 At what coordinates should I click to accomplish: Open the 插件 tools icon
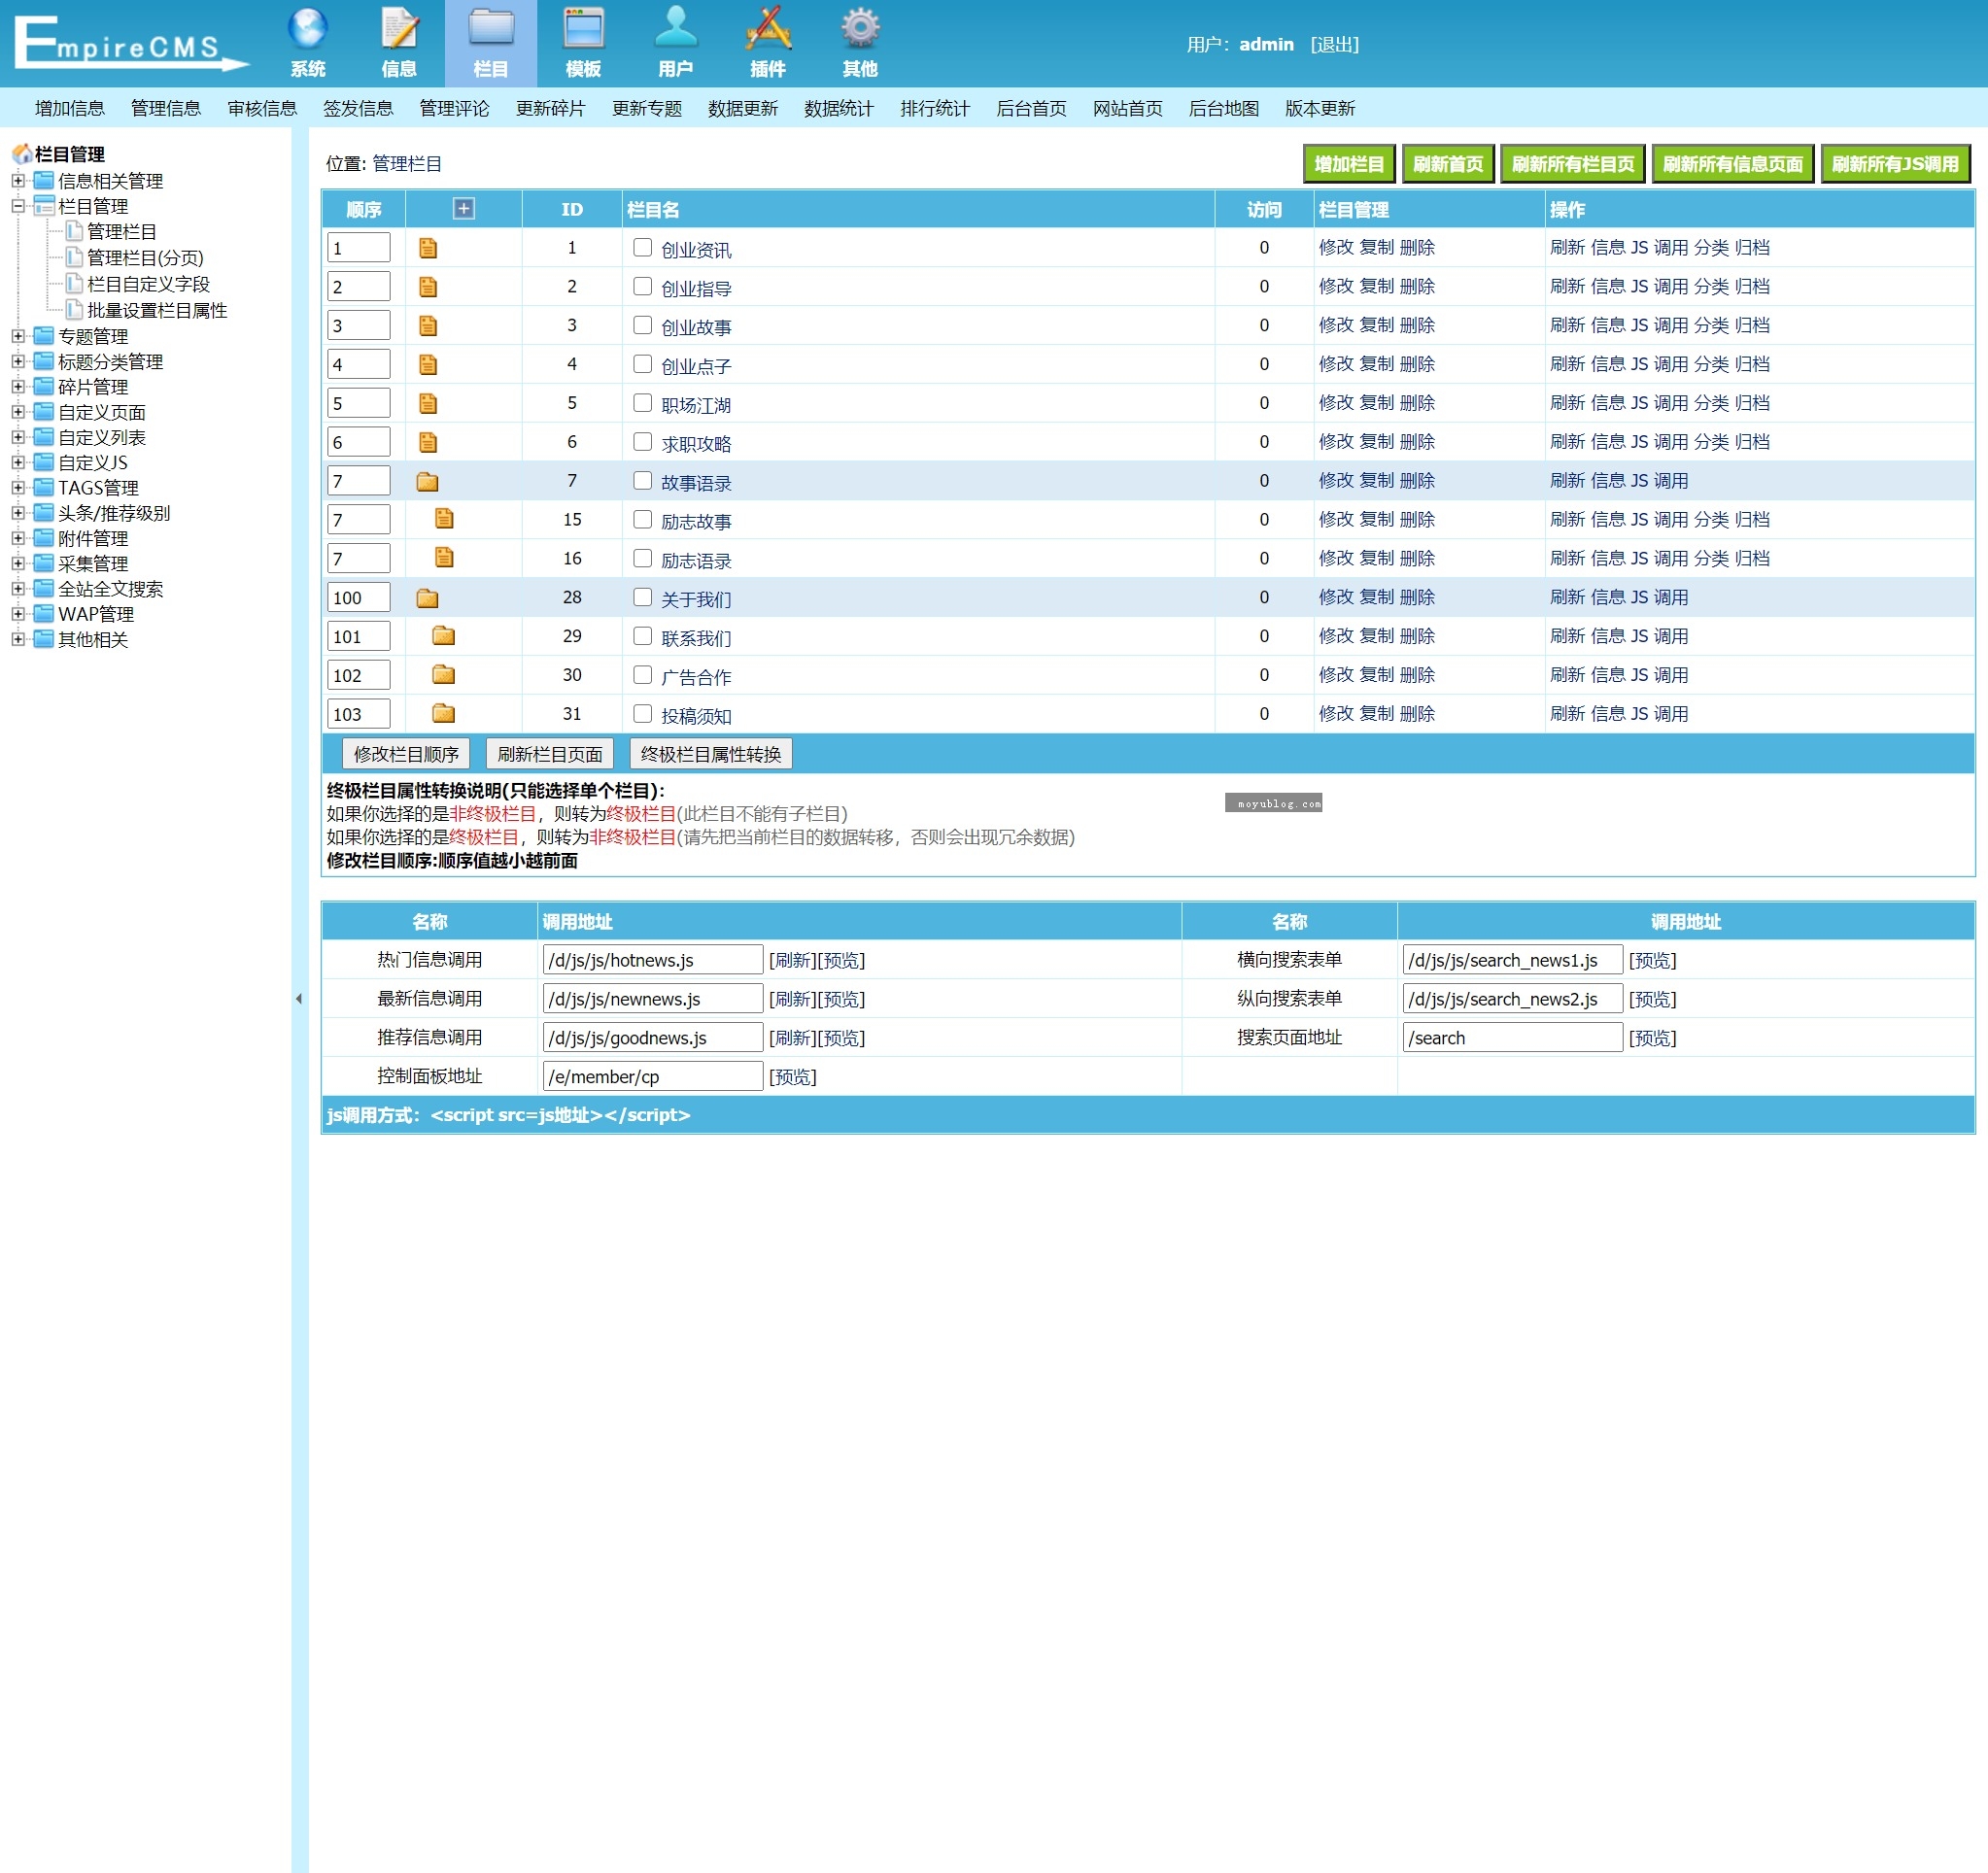(767, 29)
